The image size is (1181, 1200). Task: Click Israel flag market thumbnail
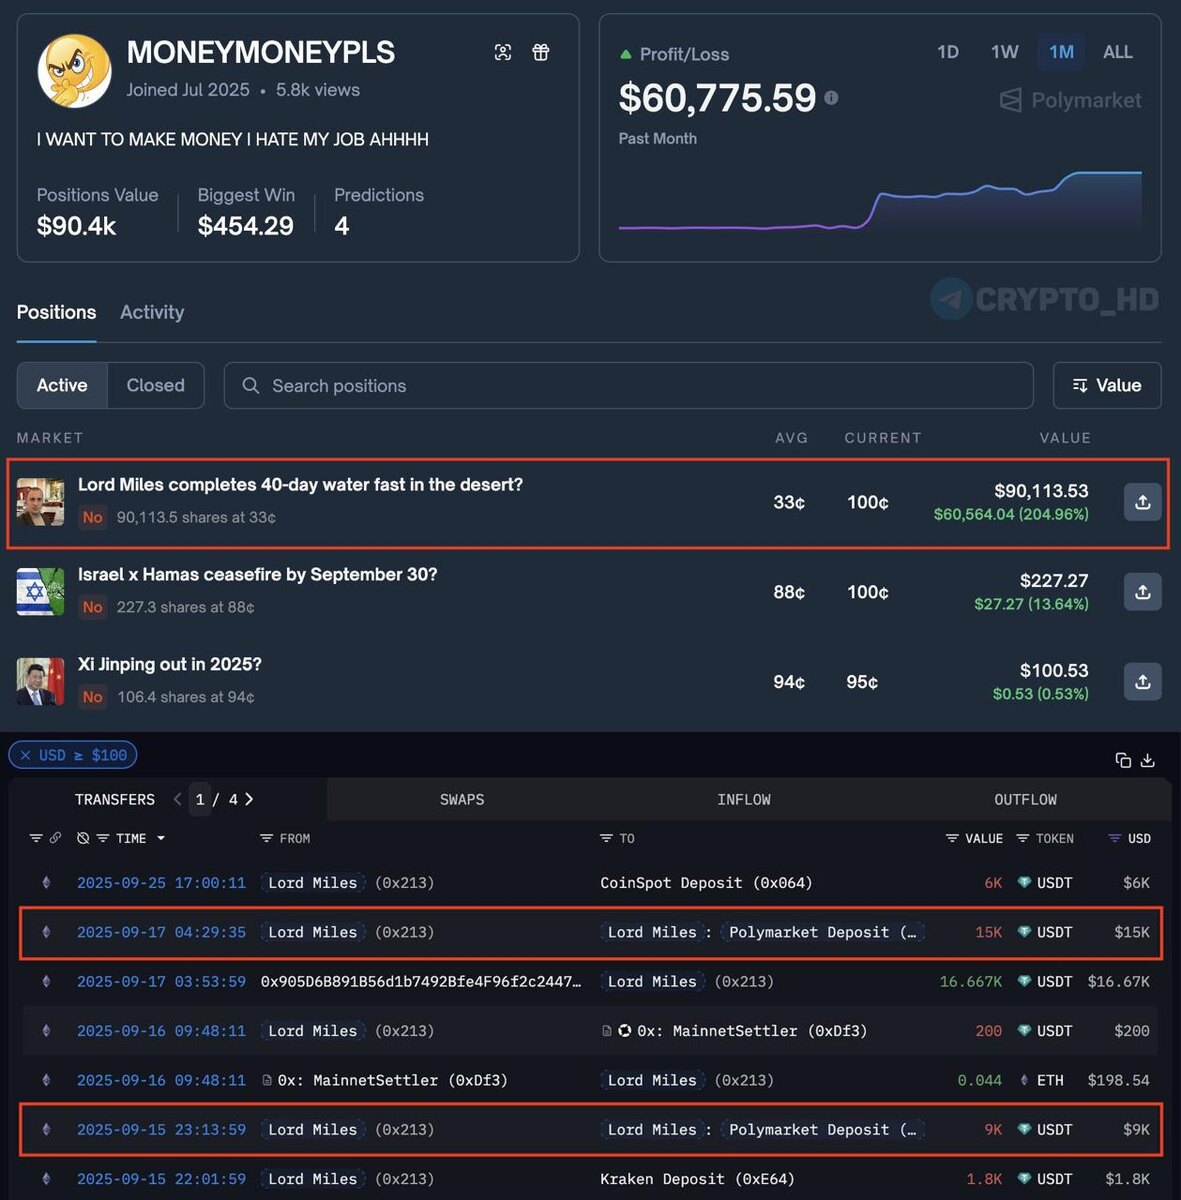(40, 591)
